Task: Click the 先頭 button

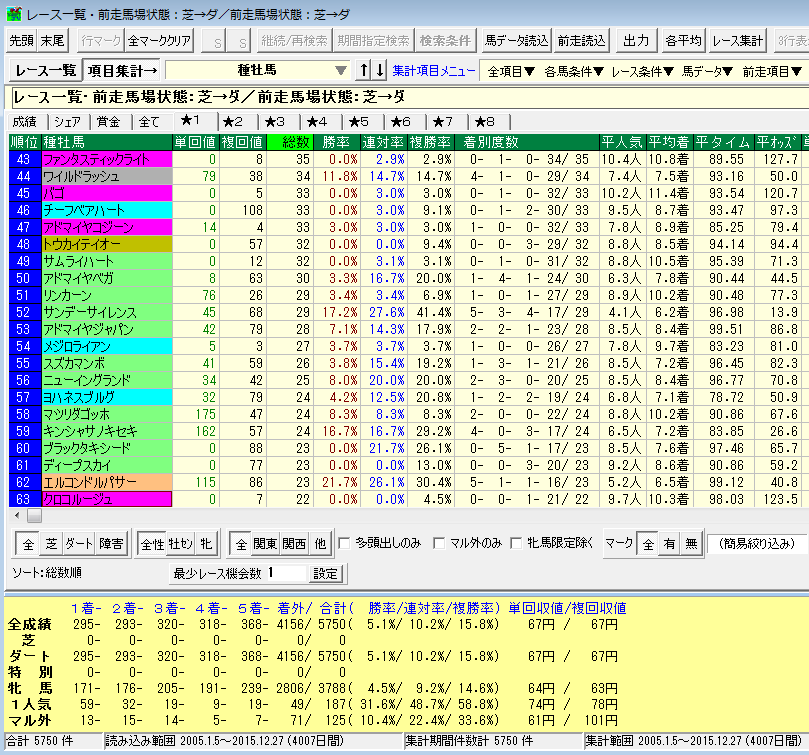Action: 22,40
